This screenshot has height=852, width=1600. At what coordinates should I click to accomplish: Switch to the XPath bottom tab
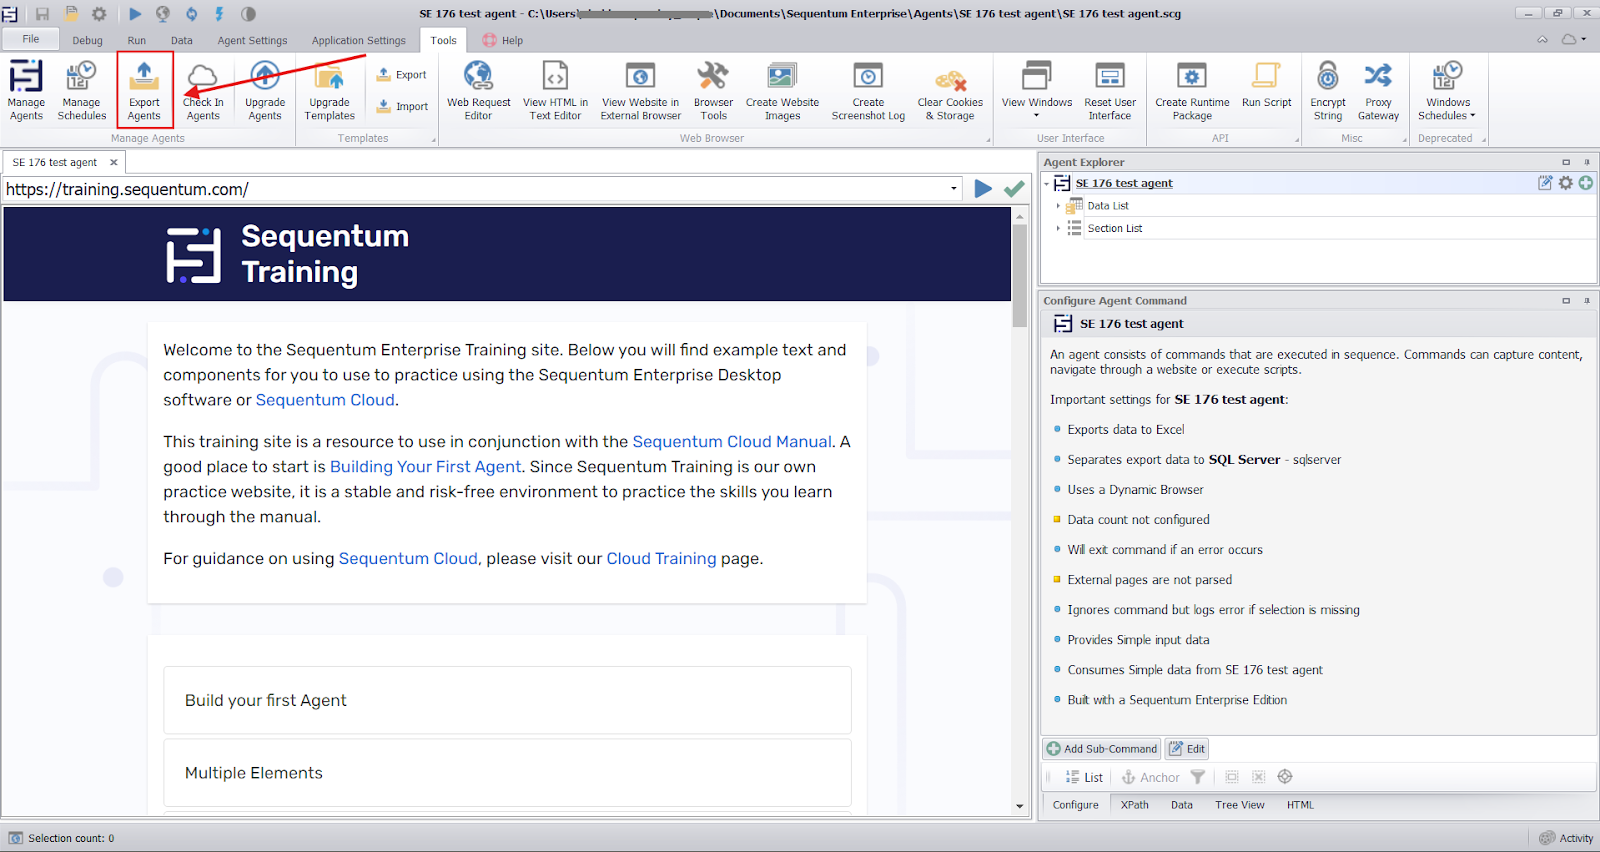pyautogui.click(x=1134, y=805)
